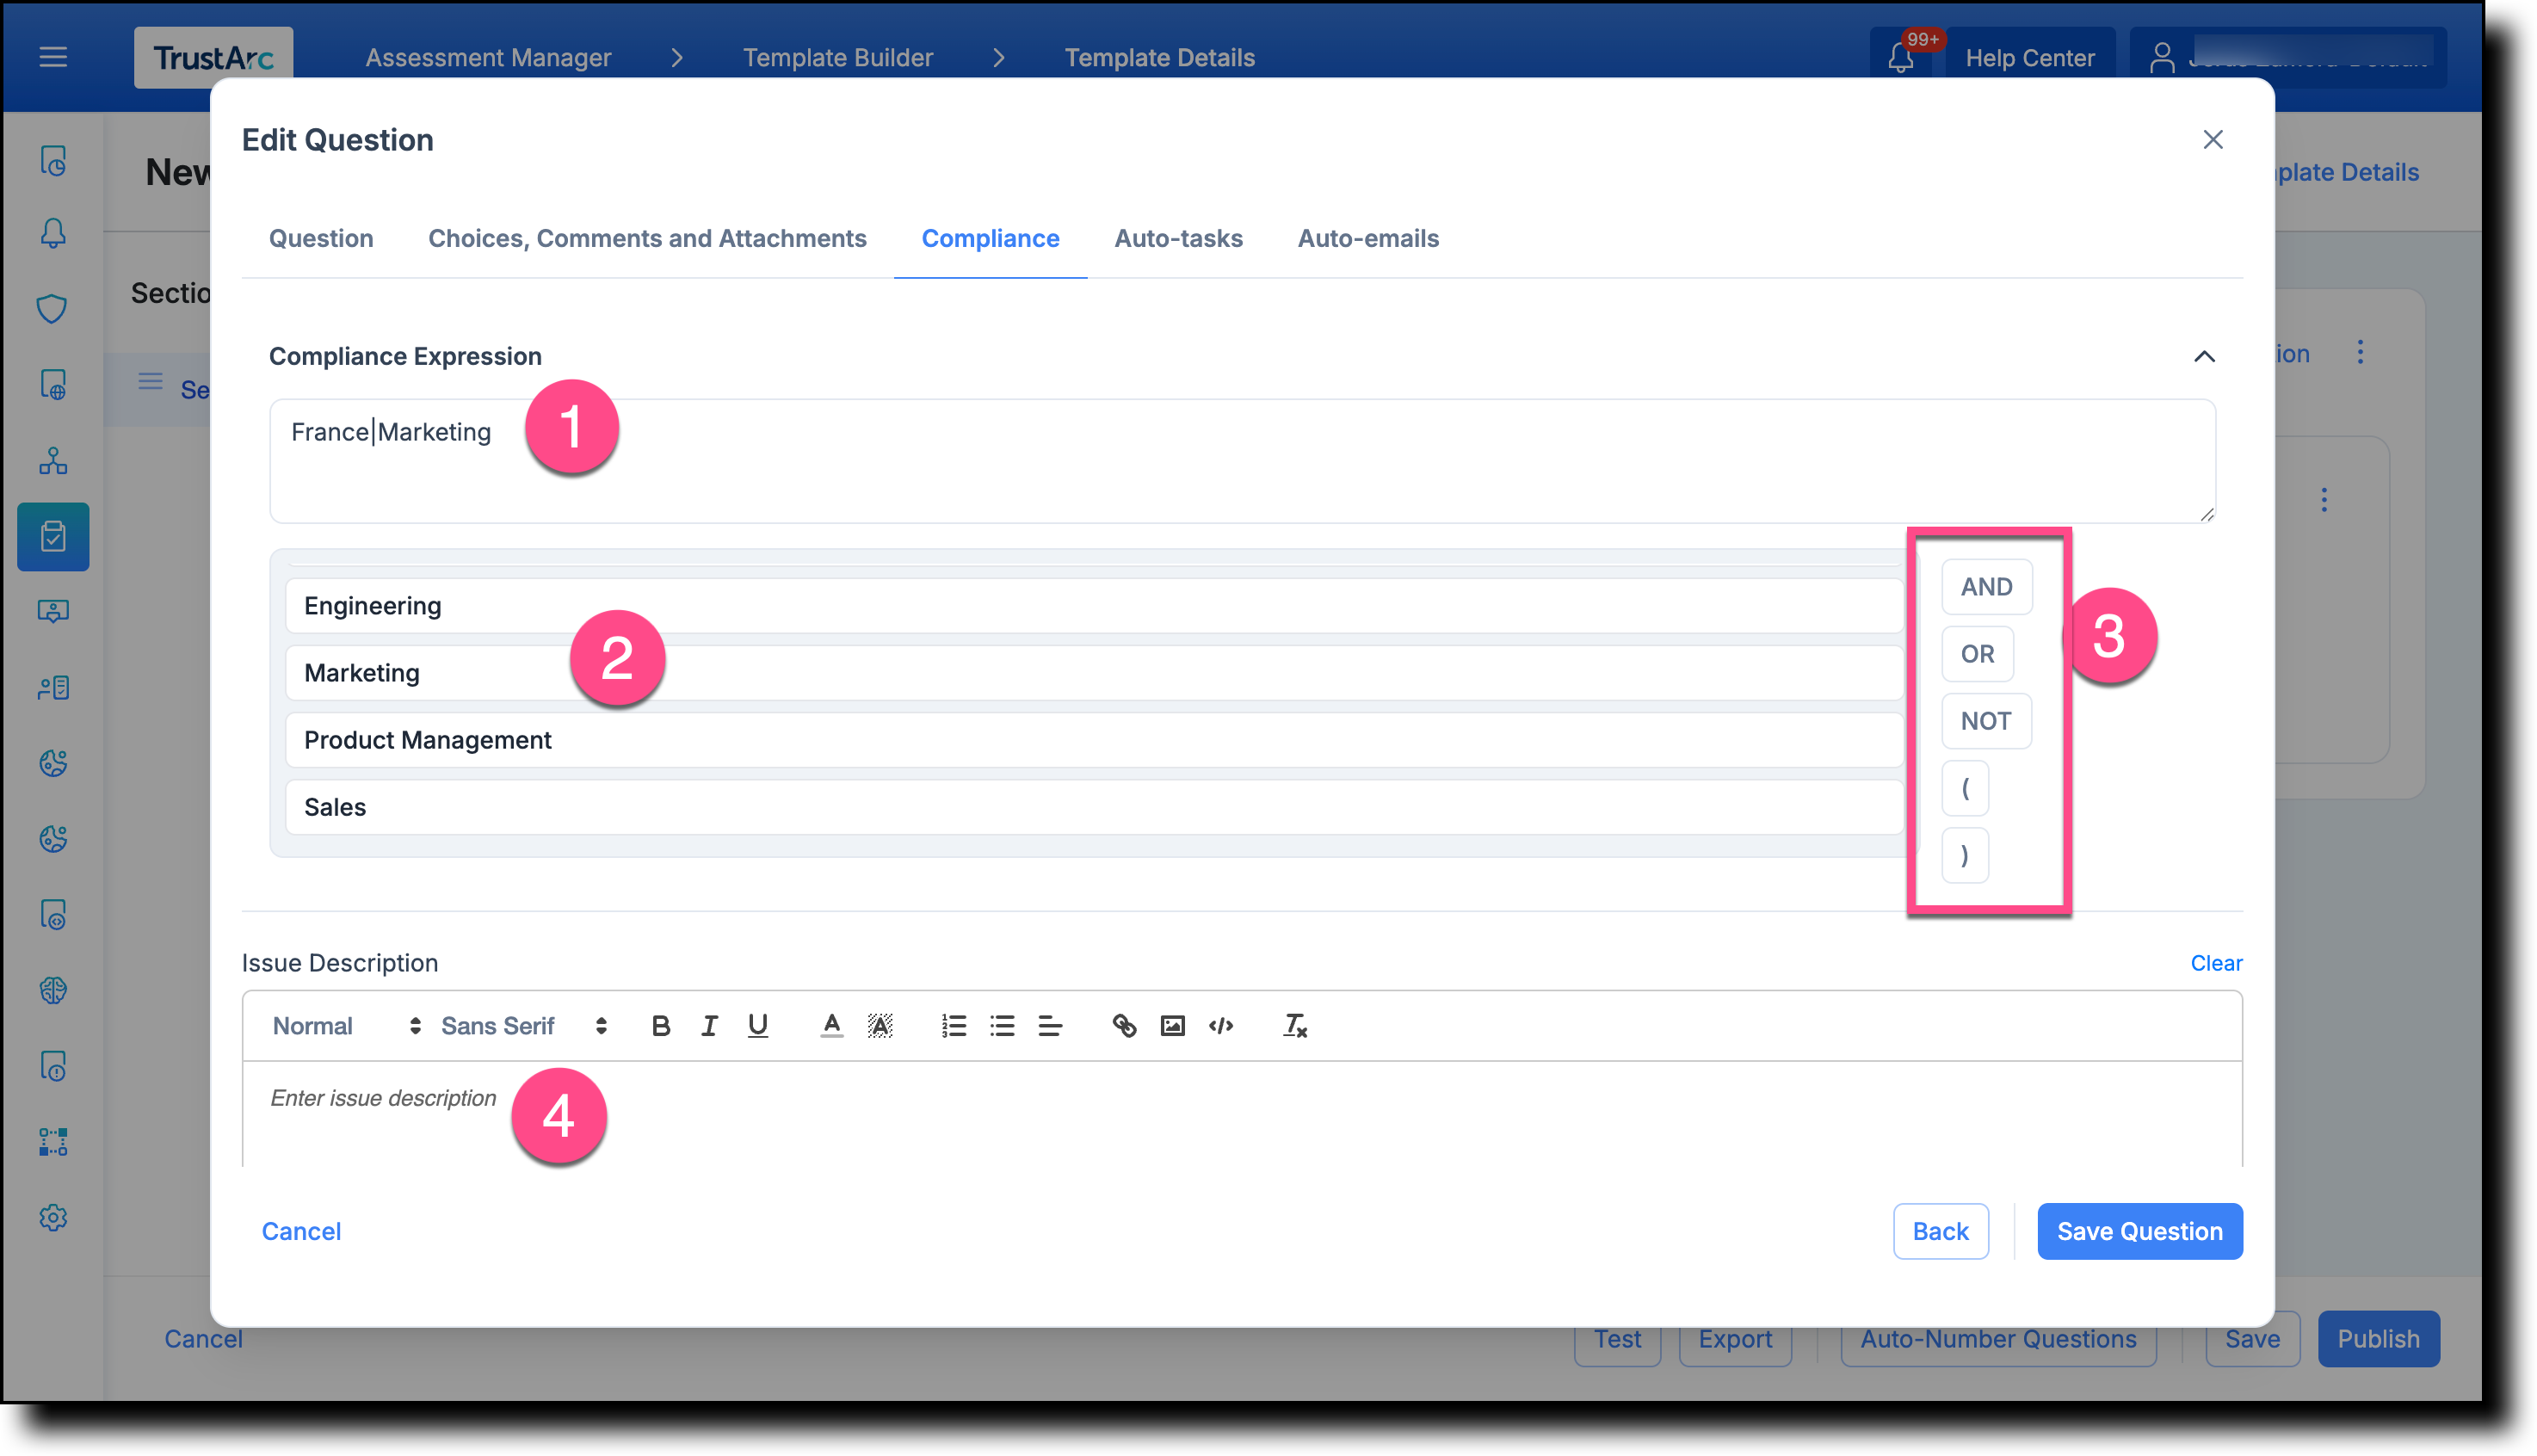Select the org hierarchy icon in sidebar

53,461
